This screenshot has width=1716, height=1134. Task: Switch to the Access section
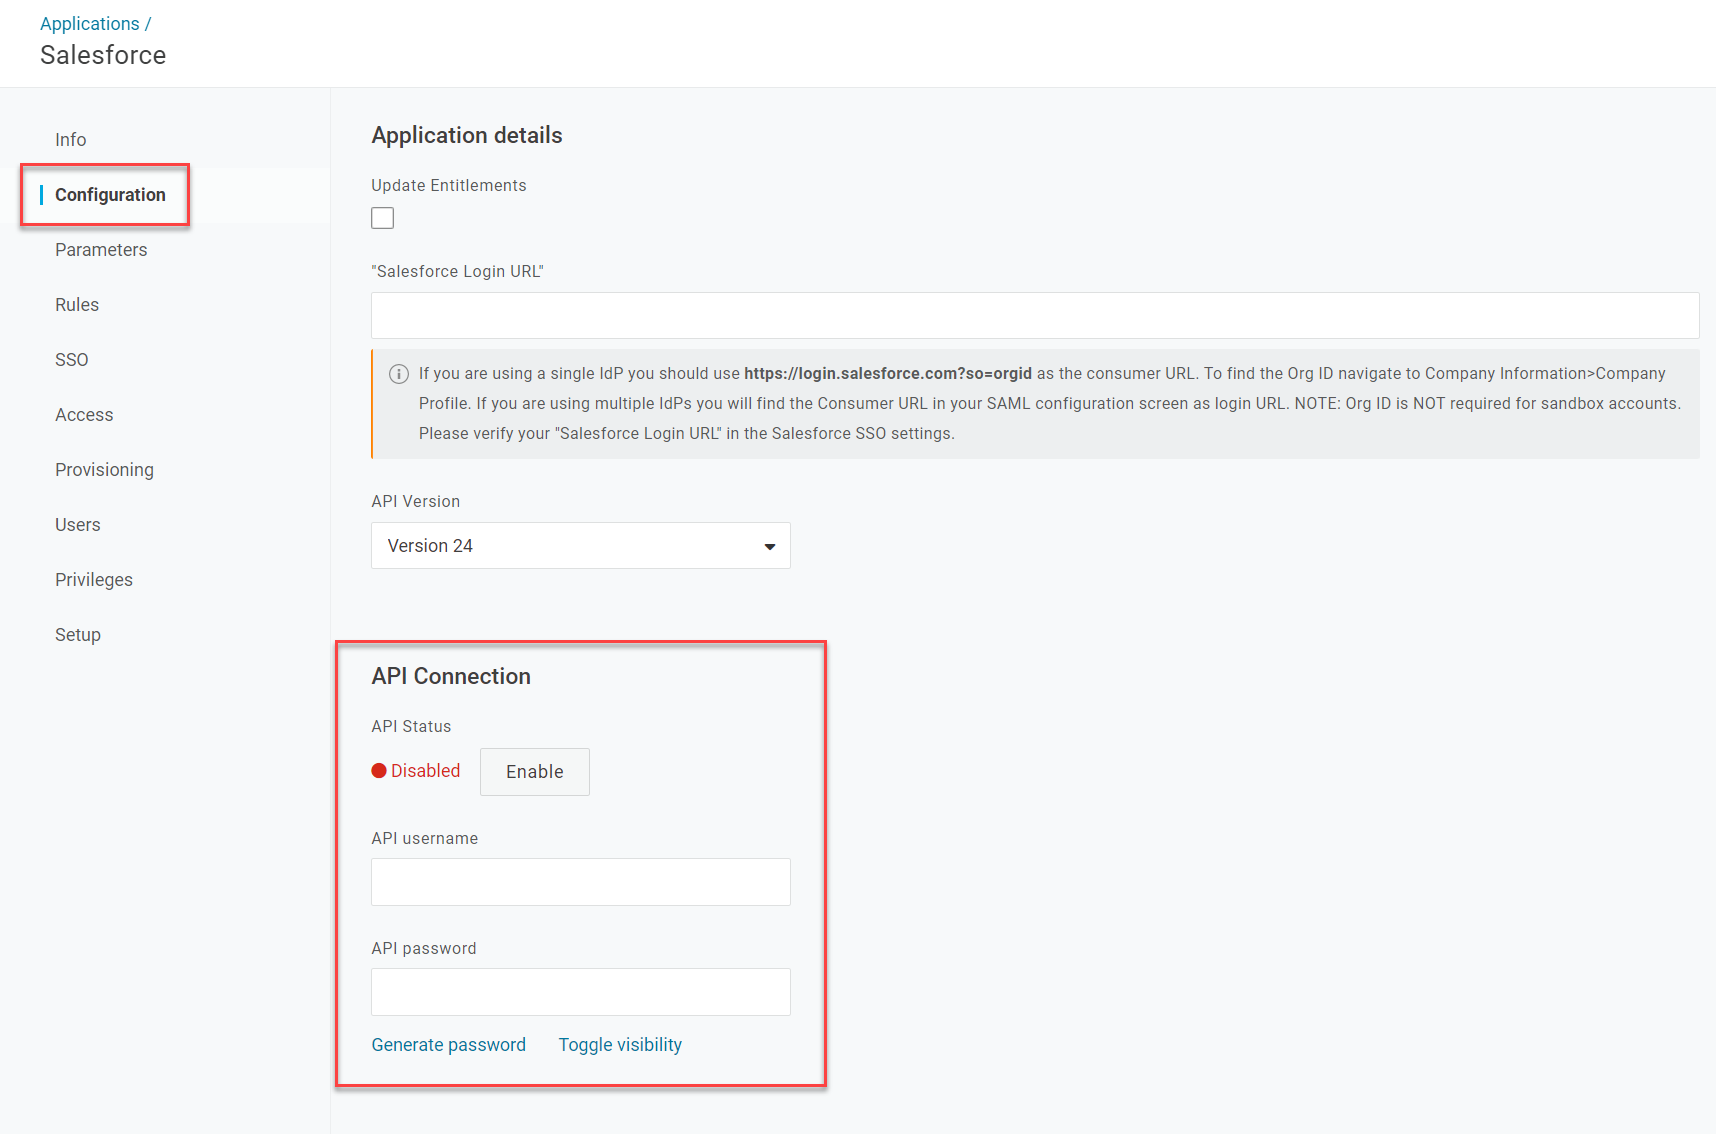[x=84, y=415]
